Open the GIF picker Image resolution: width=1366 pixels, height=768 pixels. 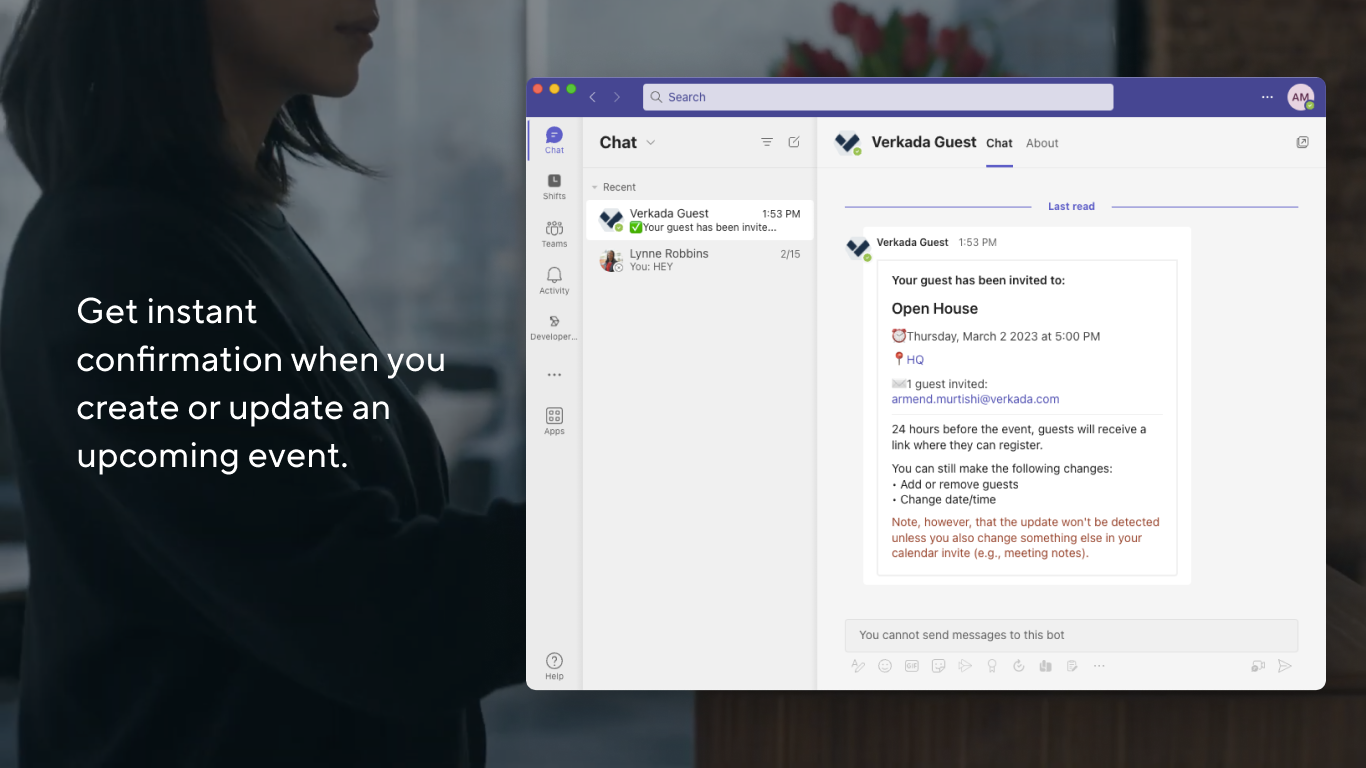click(x=911, y=666)
